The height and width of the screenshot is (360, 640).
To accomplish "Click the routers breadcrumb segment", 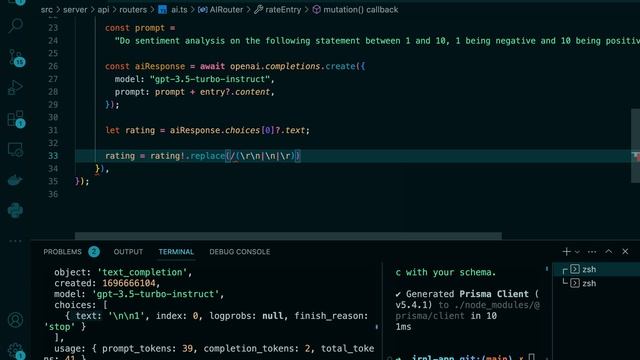I will [133, 10].
